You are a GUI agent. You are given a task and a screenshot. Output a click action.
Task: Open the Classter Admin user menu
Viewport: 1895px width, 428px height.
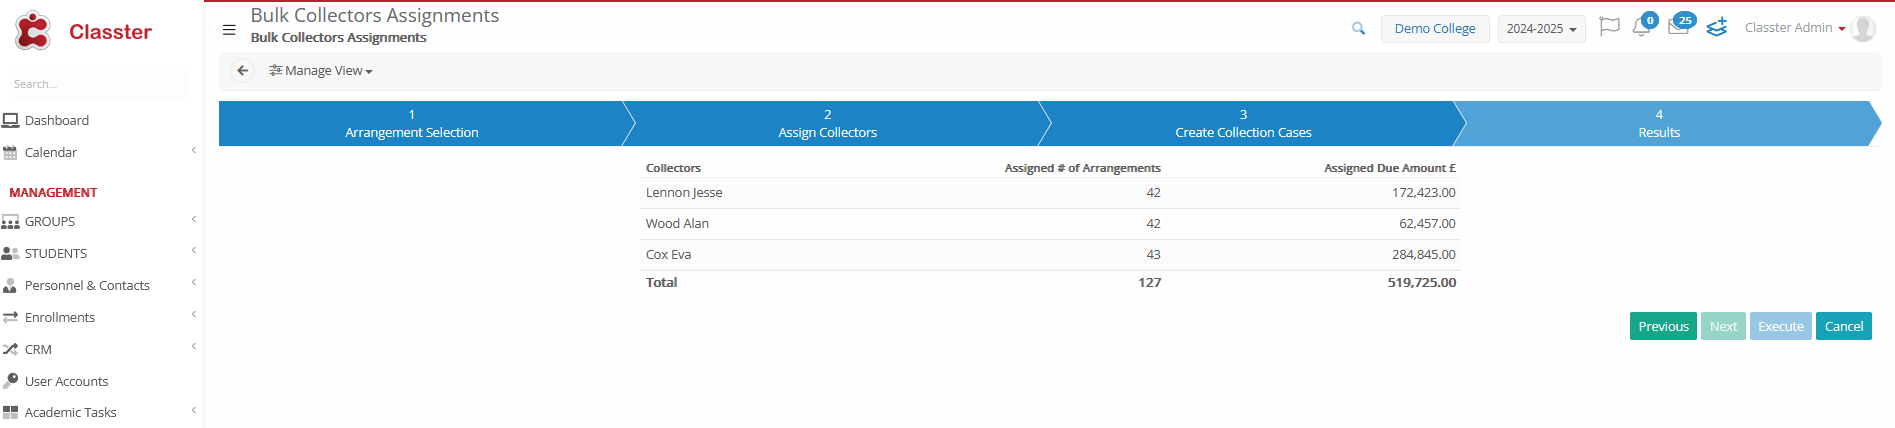[x=1794, y=28]
